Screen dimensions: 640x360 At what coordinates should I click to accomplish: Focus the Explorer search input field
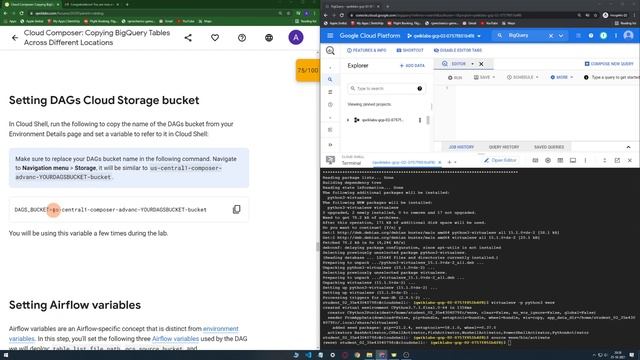386,89
